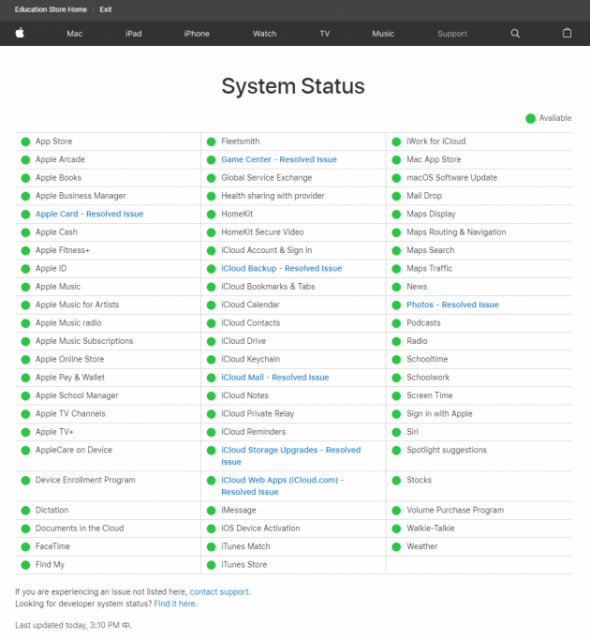590x640 pixels.
Task: Open the Mac menu
Action: click(74, 33)
